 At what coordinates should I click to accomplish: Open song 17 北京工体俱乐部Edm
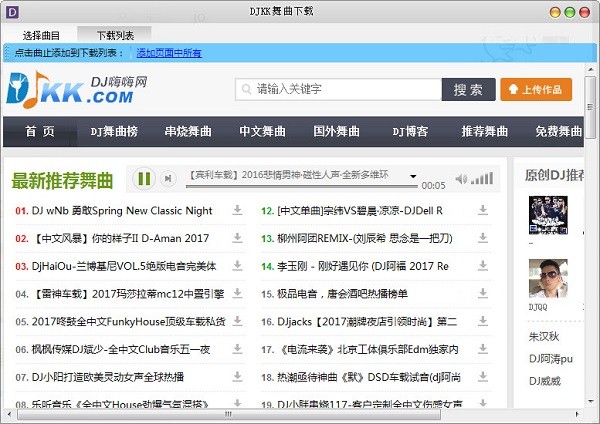point(370,349)
